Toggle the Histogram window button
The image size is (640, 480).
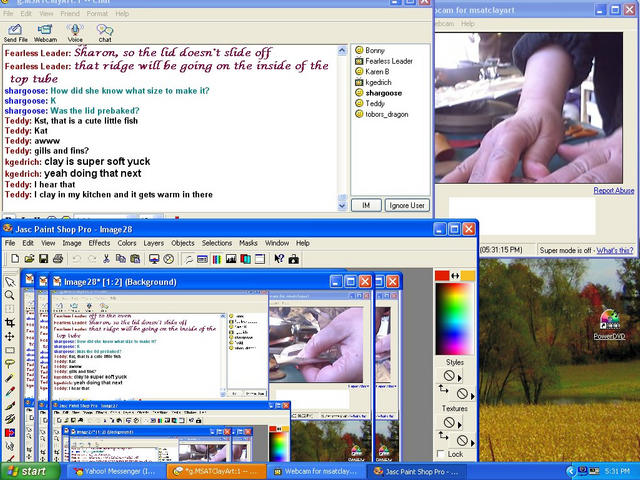click(x=231, y=259)
